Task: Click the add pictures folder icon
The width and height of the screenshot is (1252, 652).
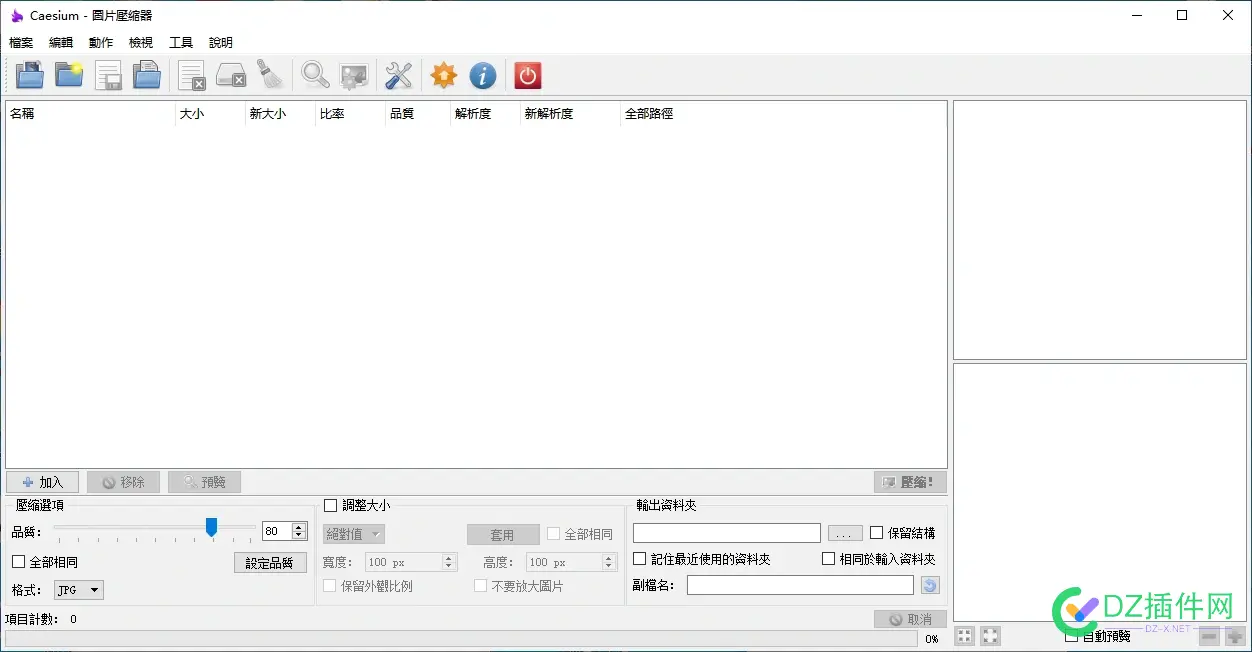Action: pos(30,75)
